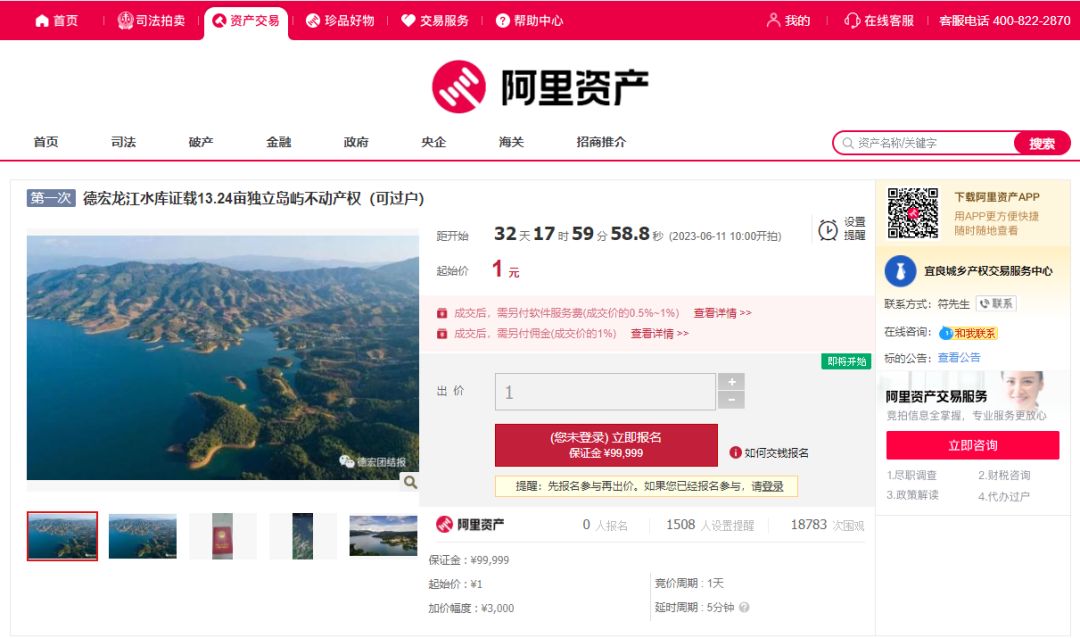Click the 在线客服 headset icon
The height and width of the screenshot is (638, 1080).
pos(852,19)
